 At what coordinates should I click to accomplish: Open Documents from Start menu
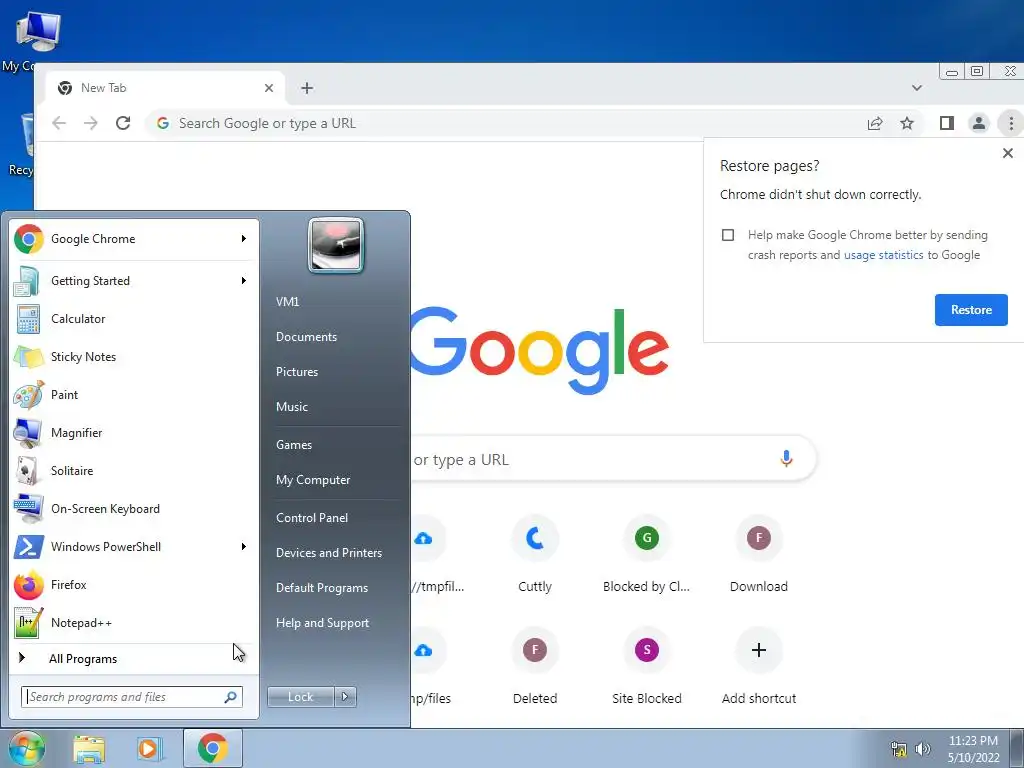(x=306, y=337)
